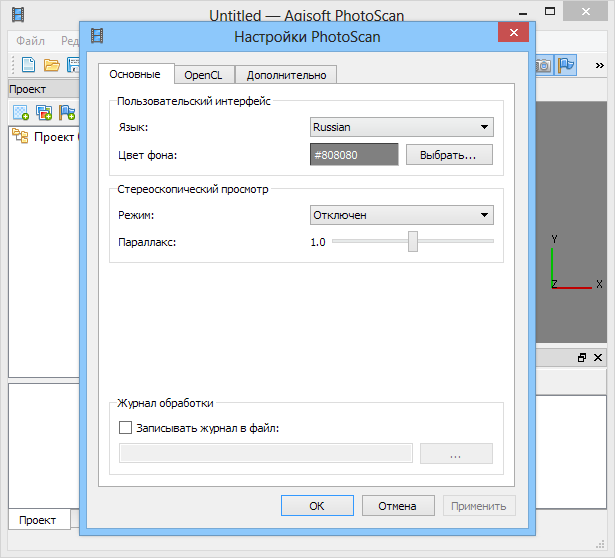Click the blue flags toolbar icon
Image resolution: width=615 pixels, height=558 pixels.
click(x=566, y=65)
